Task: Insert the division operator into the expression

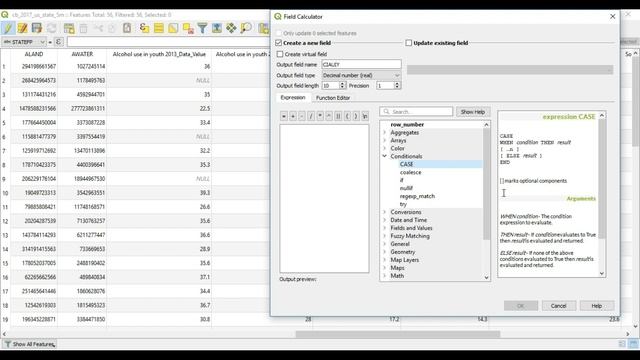Action: point(311,116)
